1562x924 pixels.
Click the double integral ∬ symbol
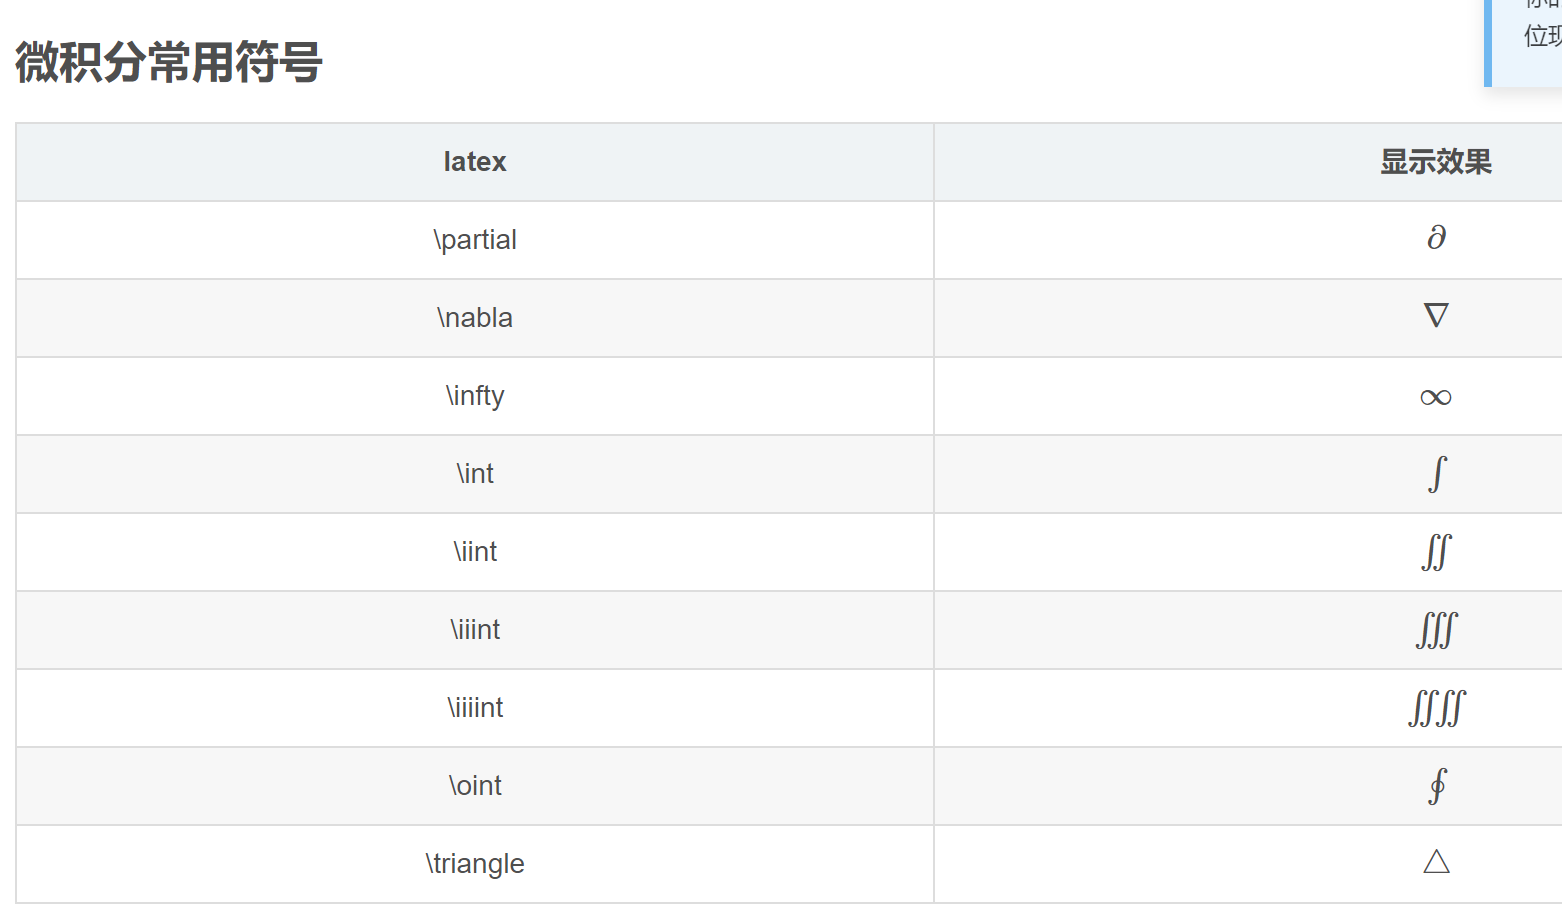click(x=1436, y=552)
